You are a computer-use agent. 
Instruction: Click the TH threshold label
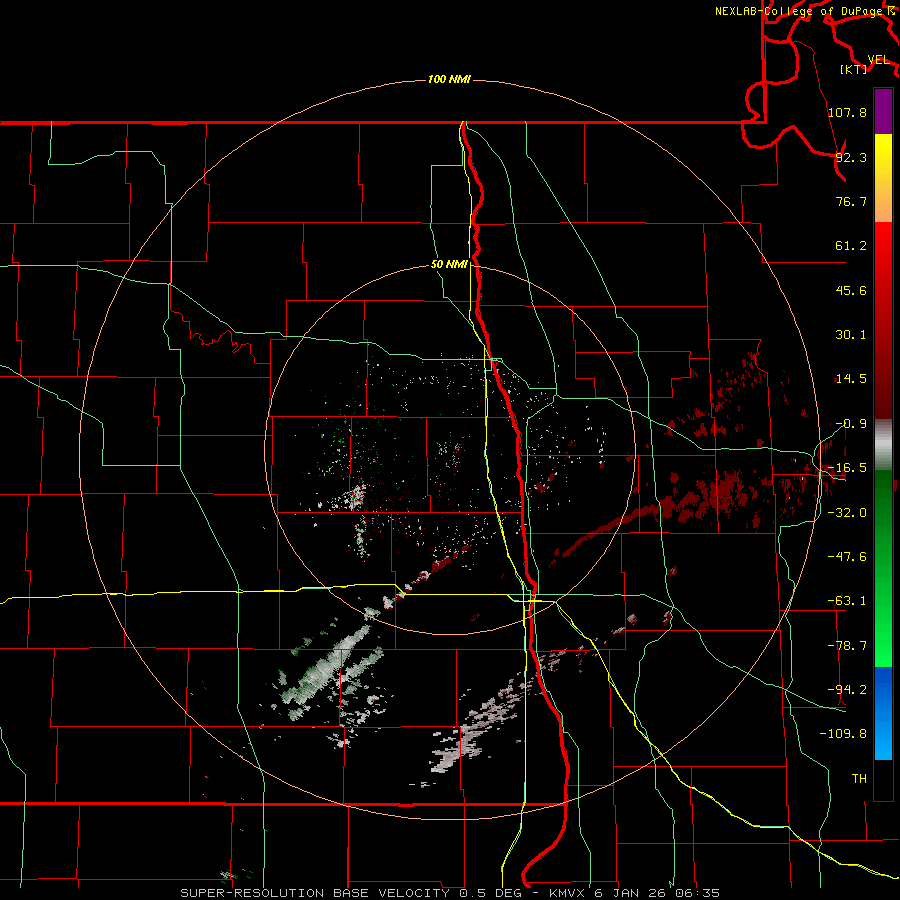coord(859,778)
